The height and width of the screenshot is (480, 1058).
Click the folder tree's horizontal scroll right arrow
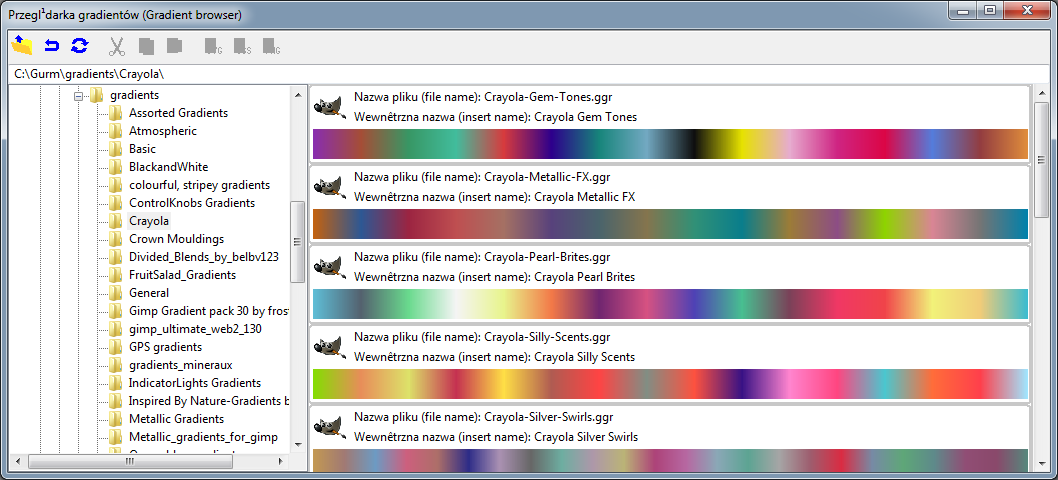click(282, 462)
